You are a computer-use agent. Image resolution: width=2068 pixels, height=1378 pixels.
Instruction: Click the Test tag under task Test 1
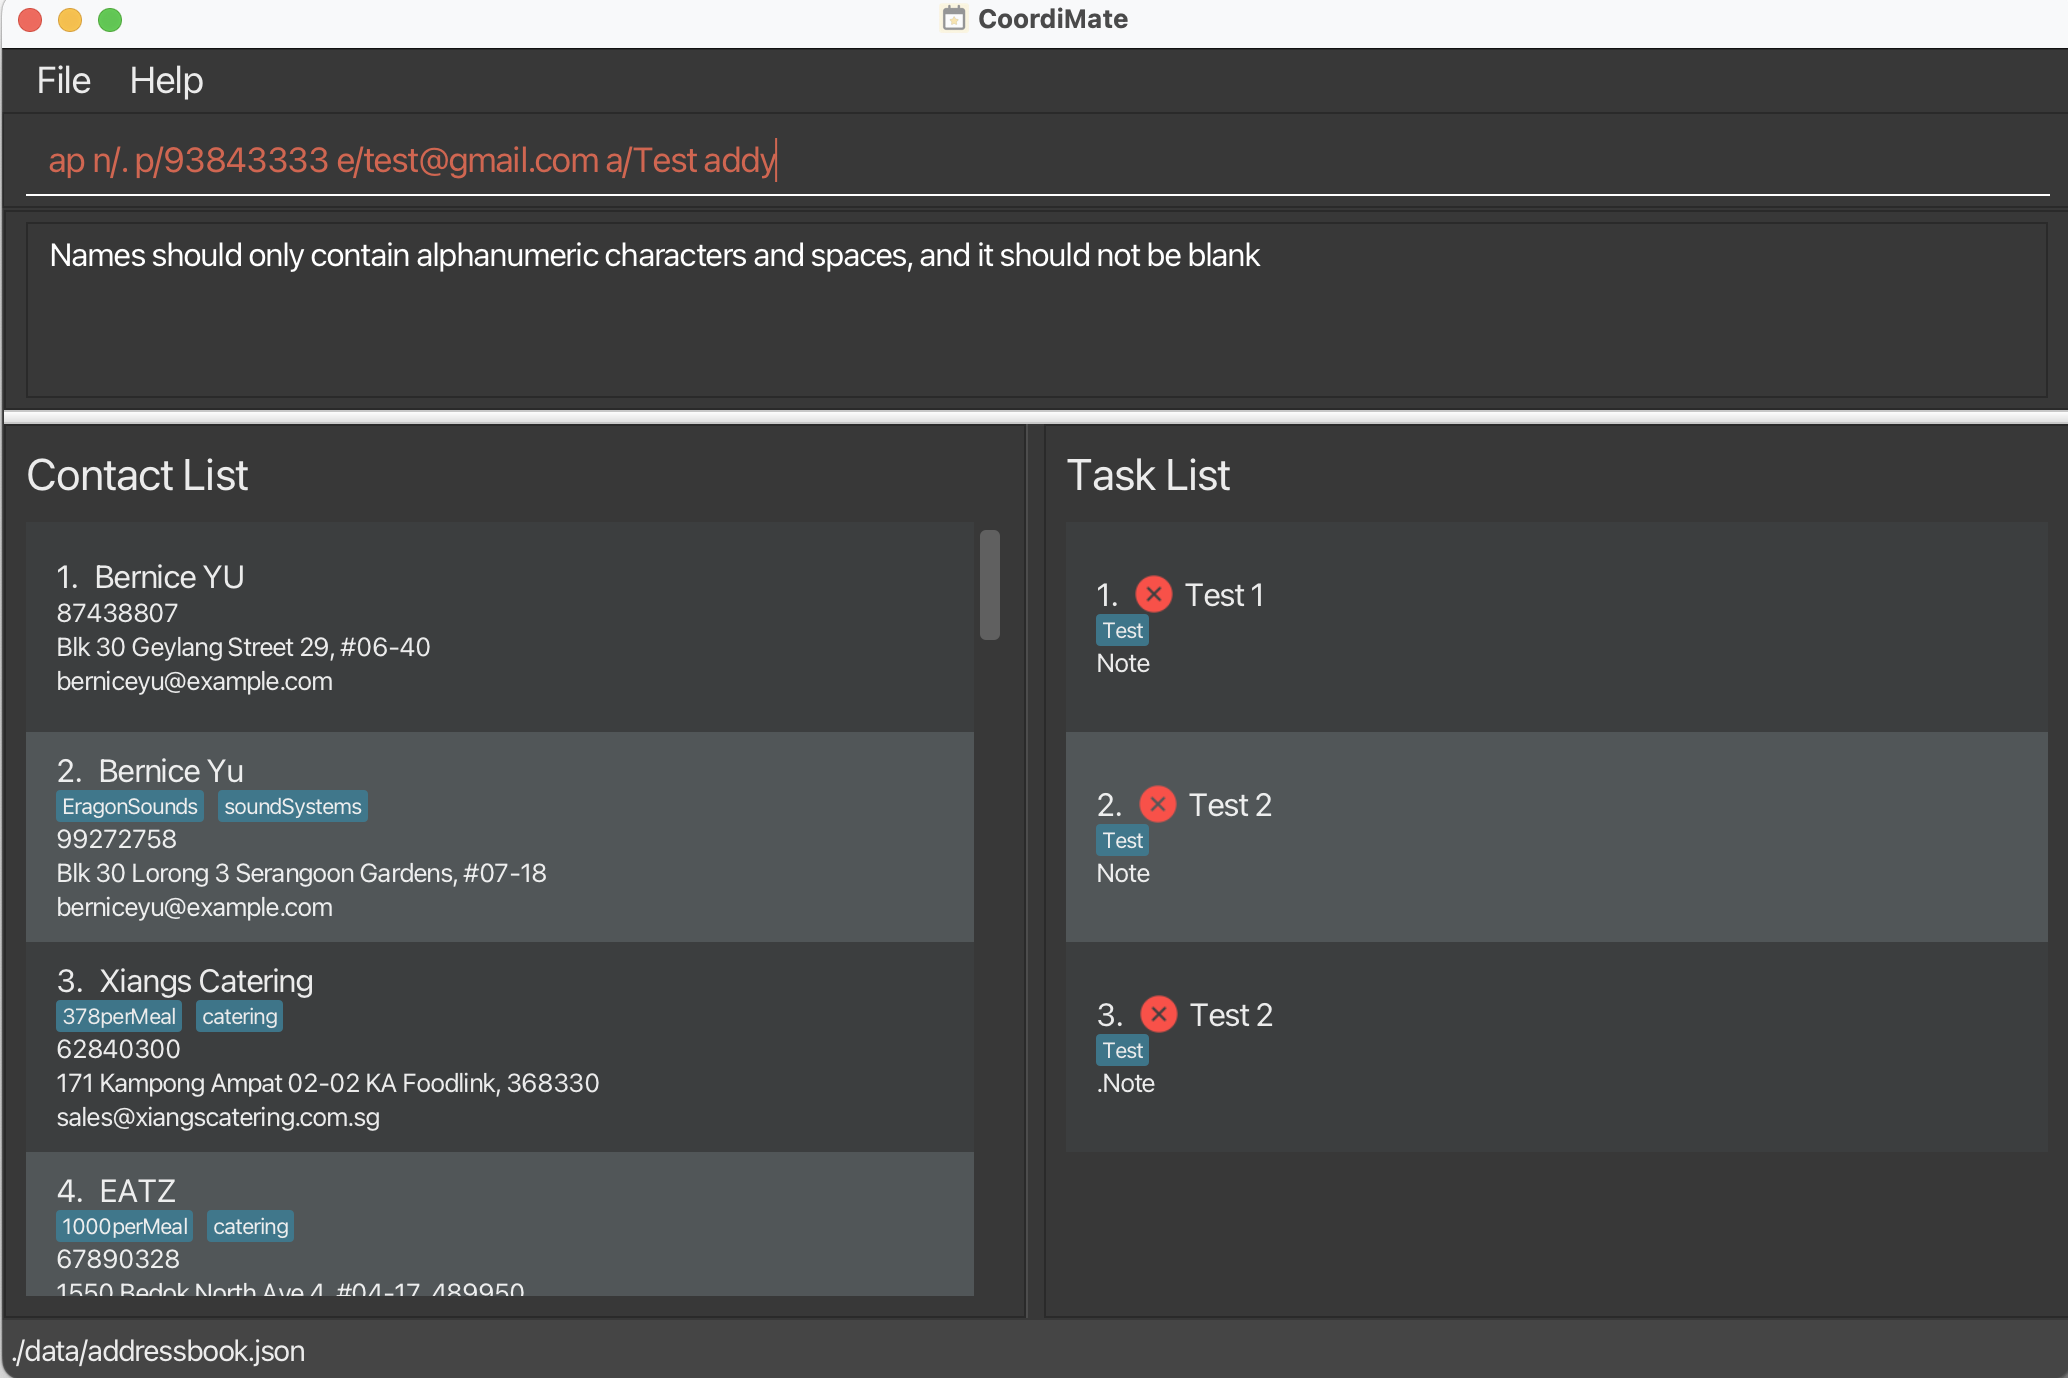point(1122,630)
